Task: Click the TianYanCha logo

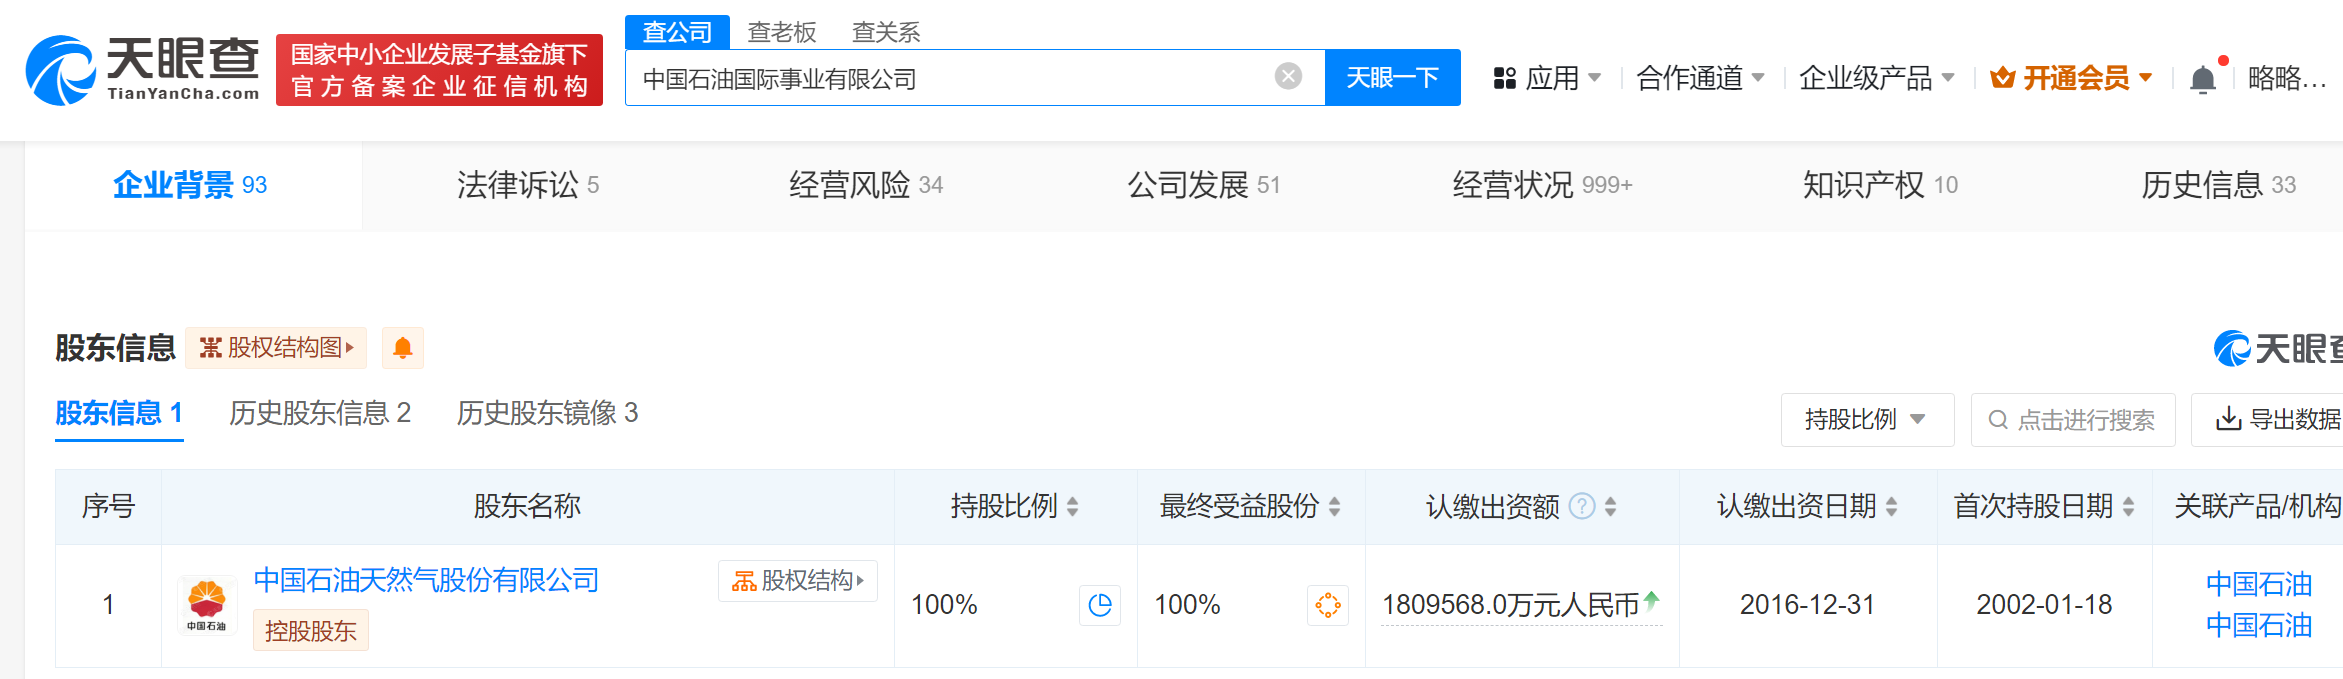Action: [142, 70]
